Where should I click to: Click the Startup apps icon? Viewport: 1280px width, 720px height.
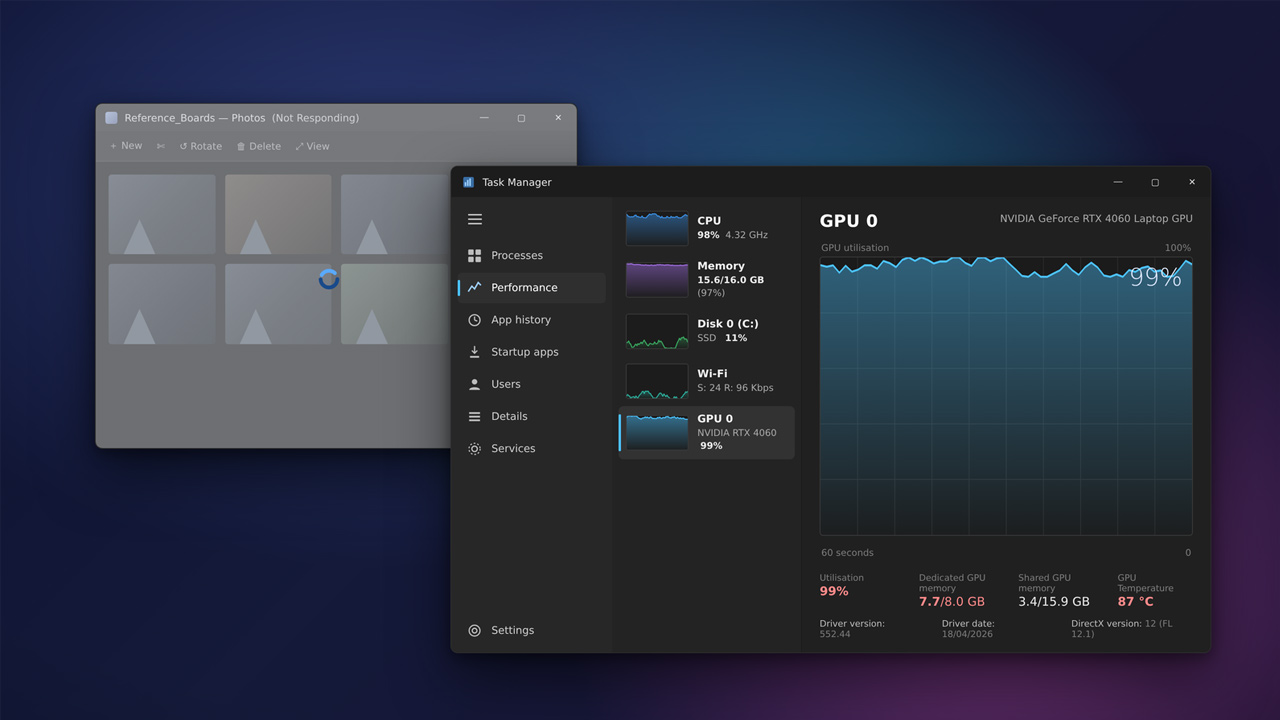tap(474, 352)
